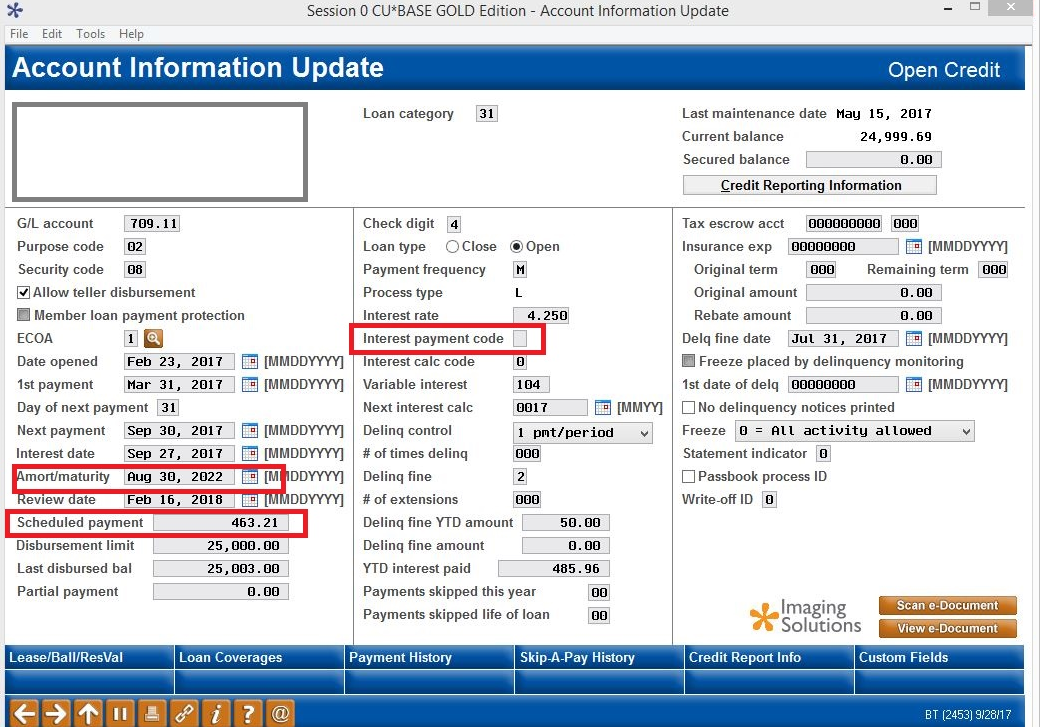Click the question mark help icon
The height and width of the screenshot is (727, 1040).
coord(247,714)
